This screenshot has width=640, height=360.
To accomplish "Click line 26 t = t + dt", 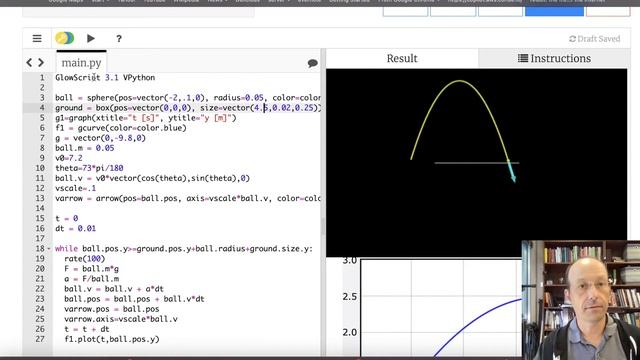I will pos(87,329).
